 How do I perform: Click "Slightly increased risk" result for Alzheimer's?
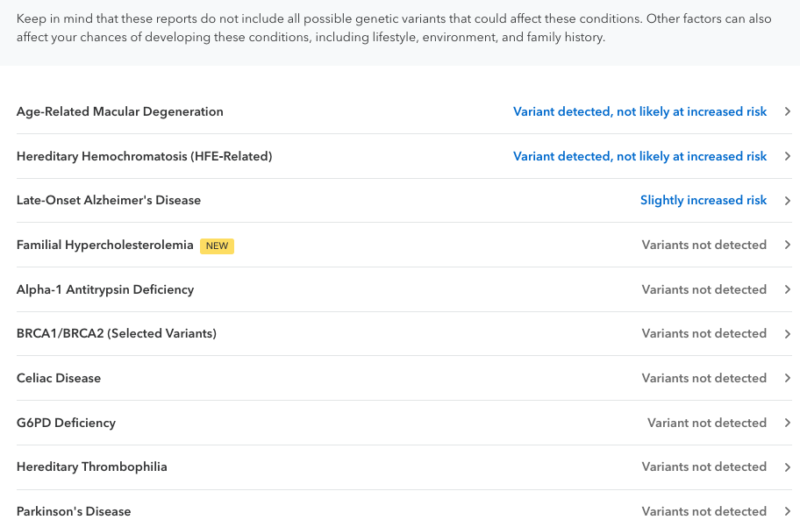703,200
